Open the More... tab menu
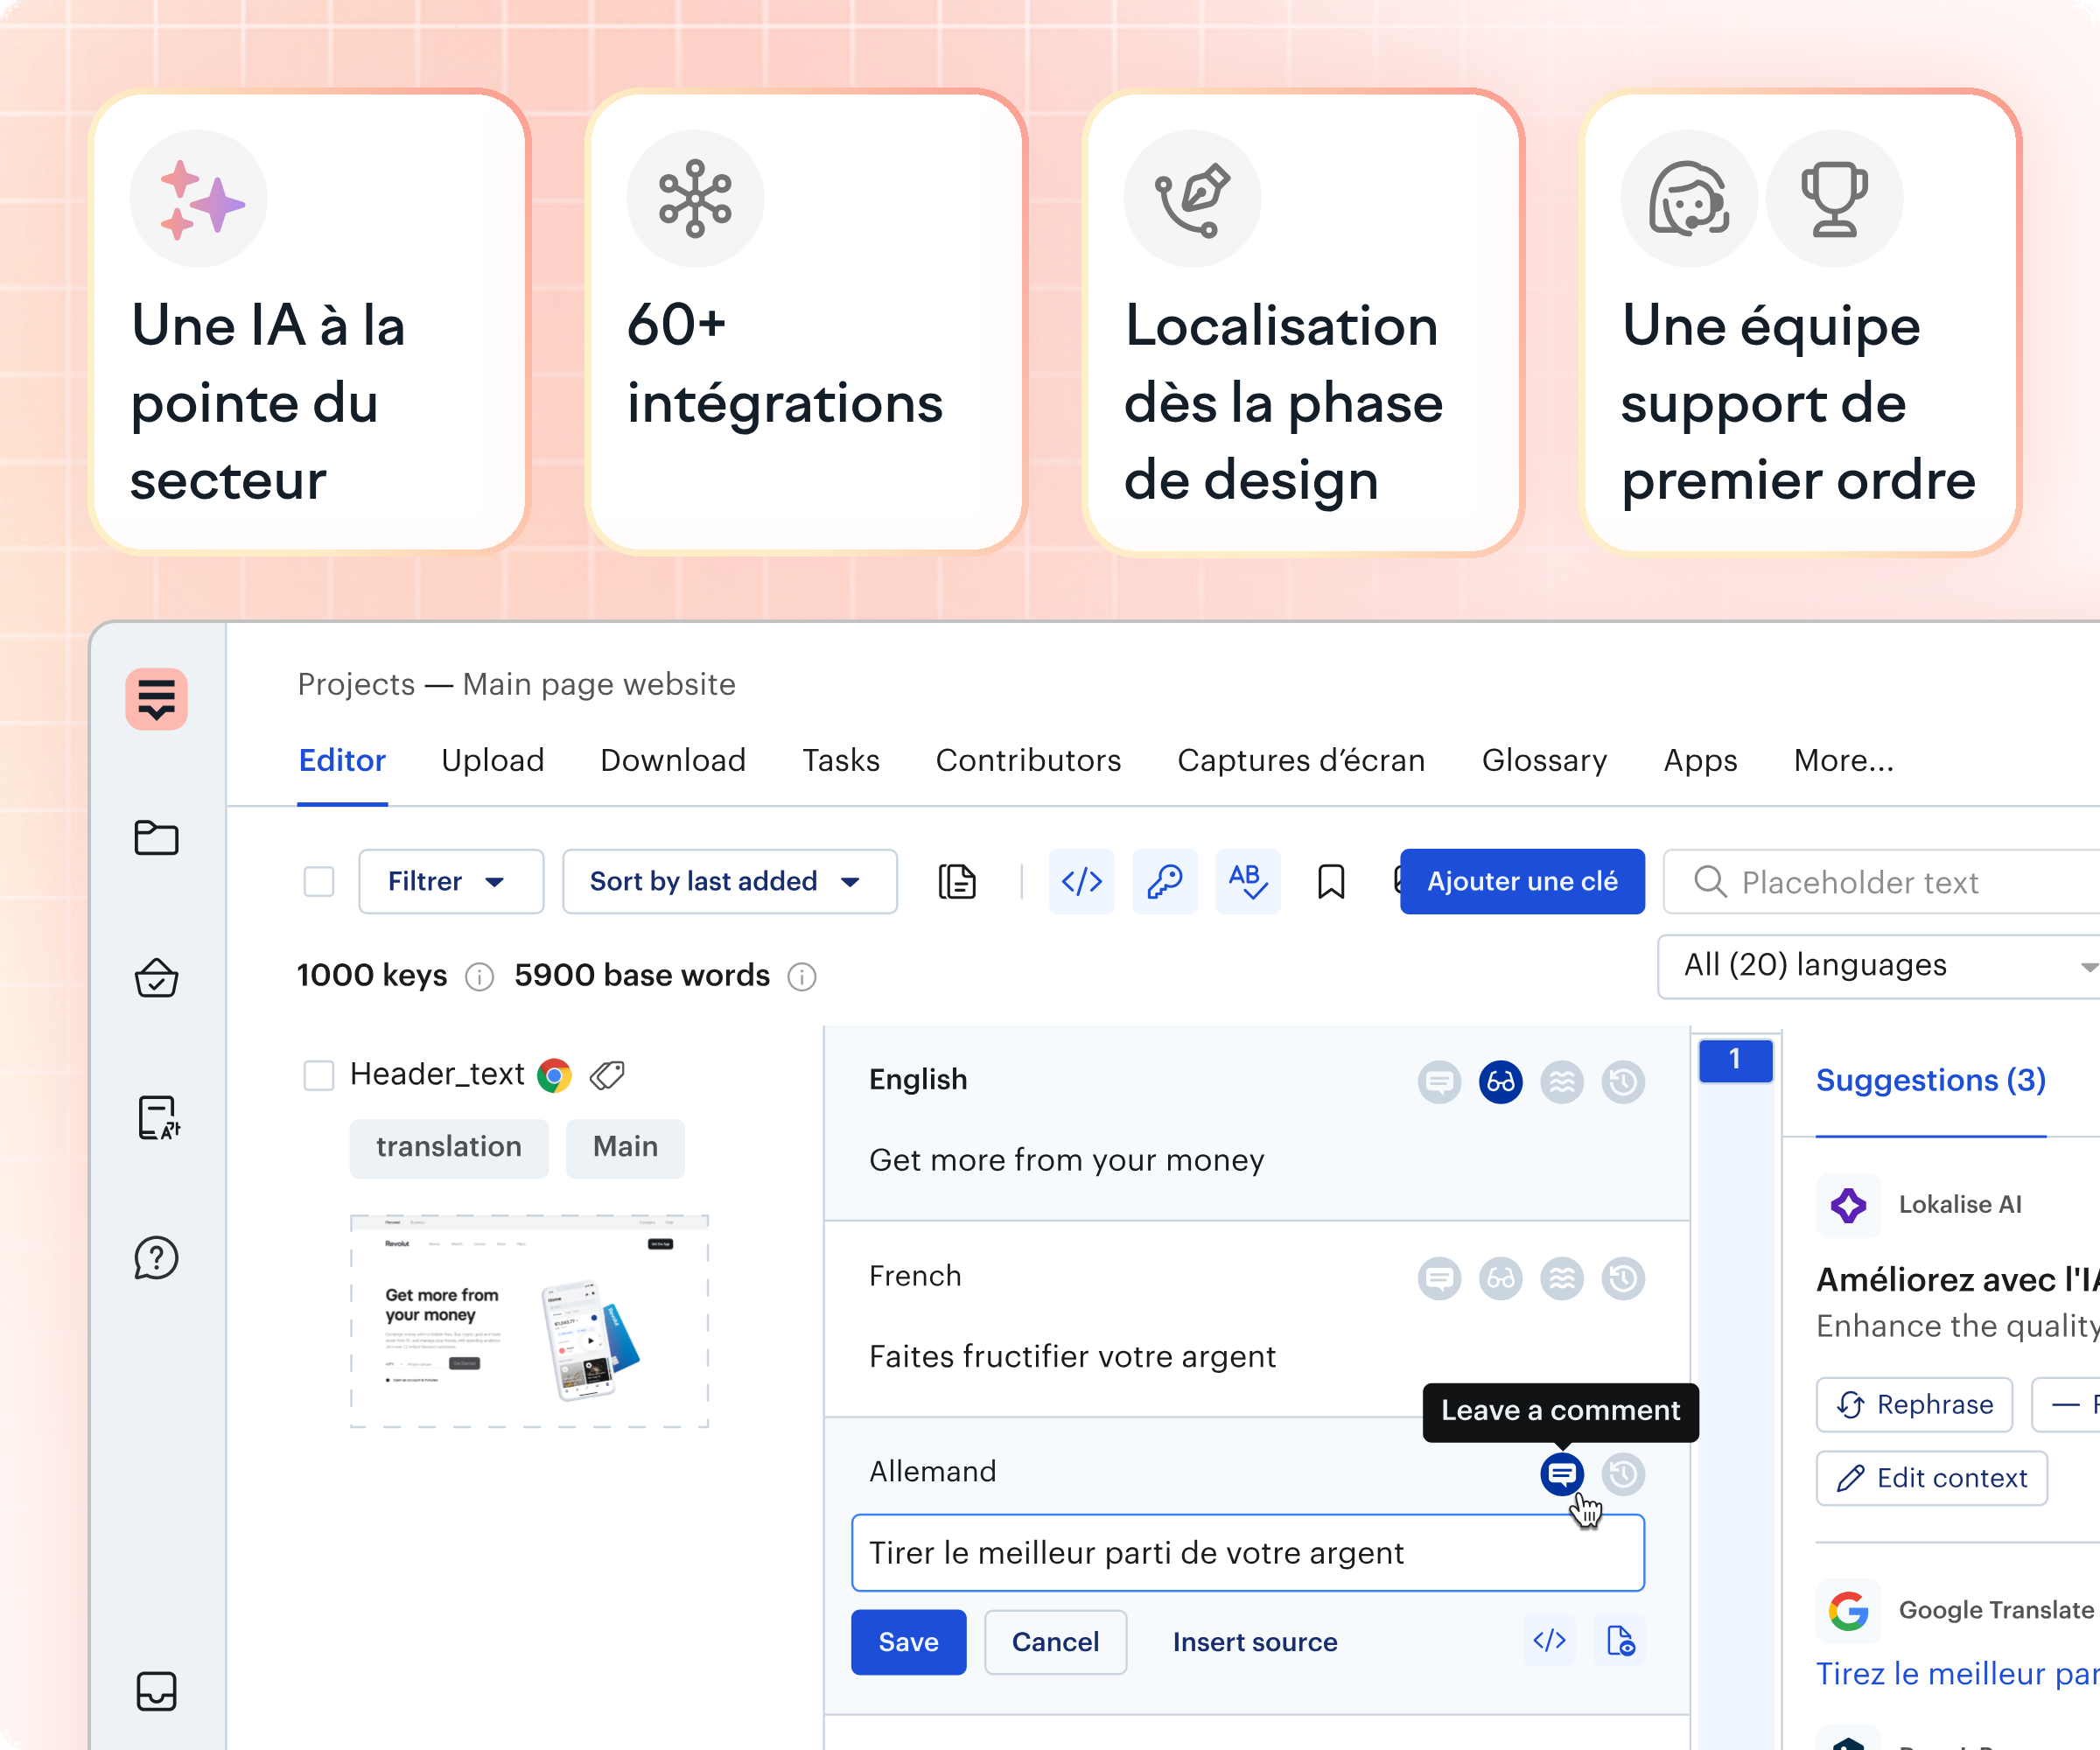This screenshot has height=1750, width=2100. [x=1843, y=760]
